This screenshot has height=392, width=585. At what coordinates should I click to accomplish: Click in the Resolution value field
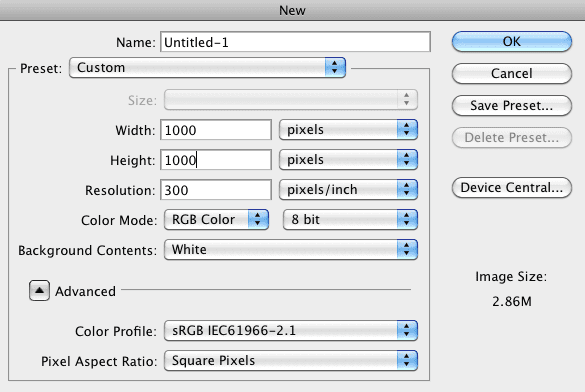[x=216, y=190]
